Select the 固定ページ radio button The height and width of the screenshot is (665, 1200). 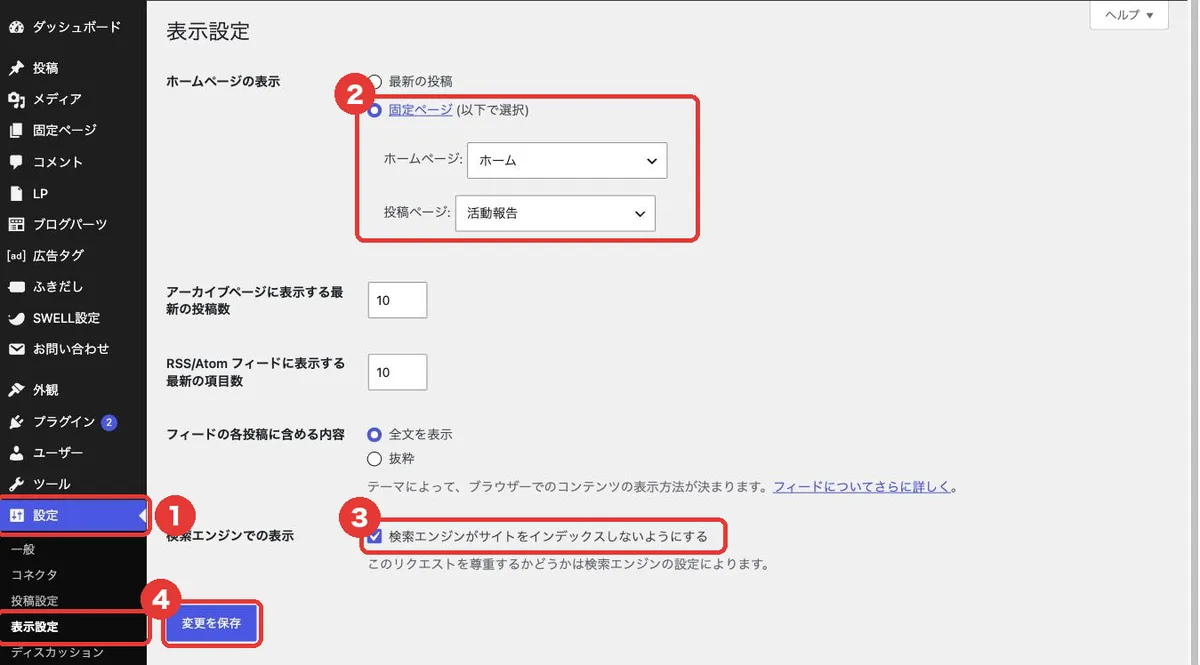(375, 111)
